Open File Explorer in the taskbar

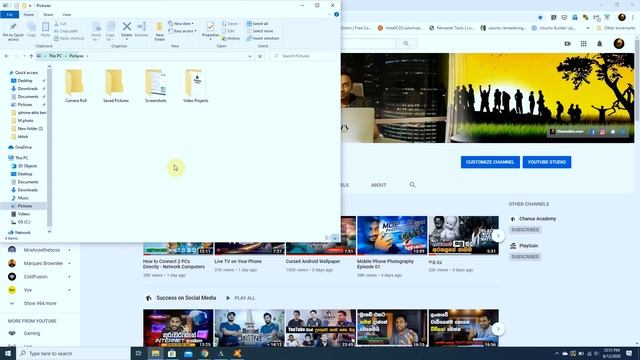point(155,353)
